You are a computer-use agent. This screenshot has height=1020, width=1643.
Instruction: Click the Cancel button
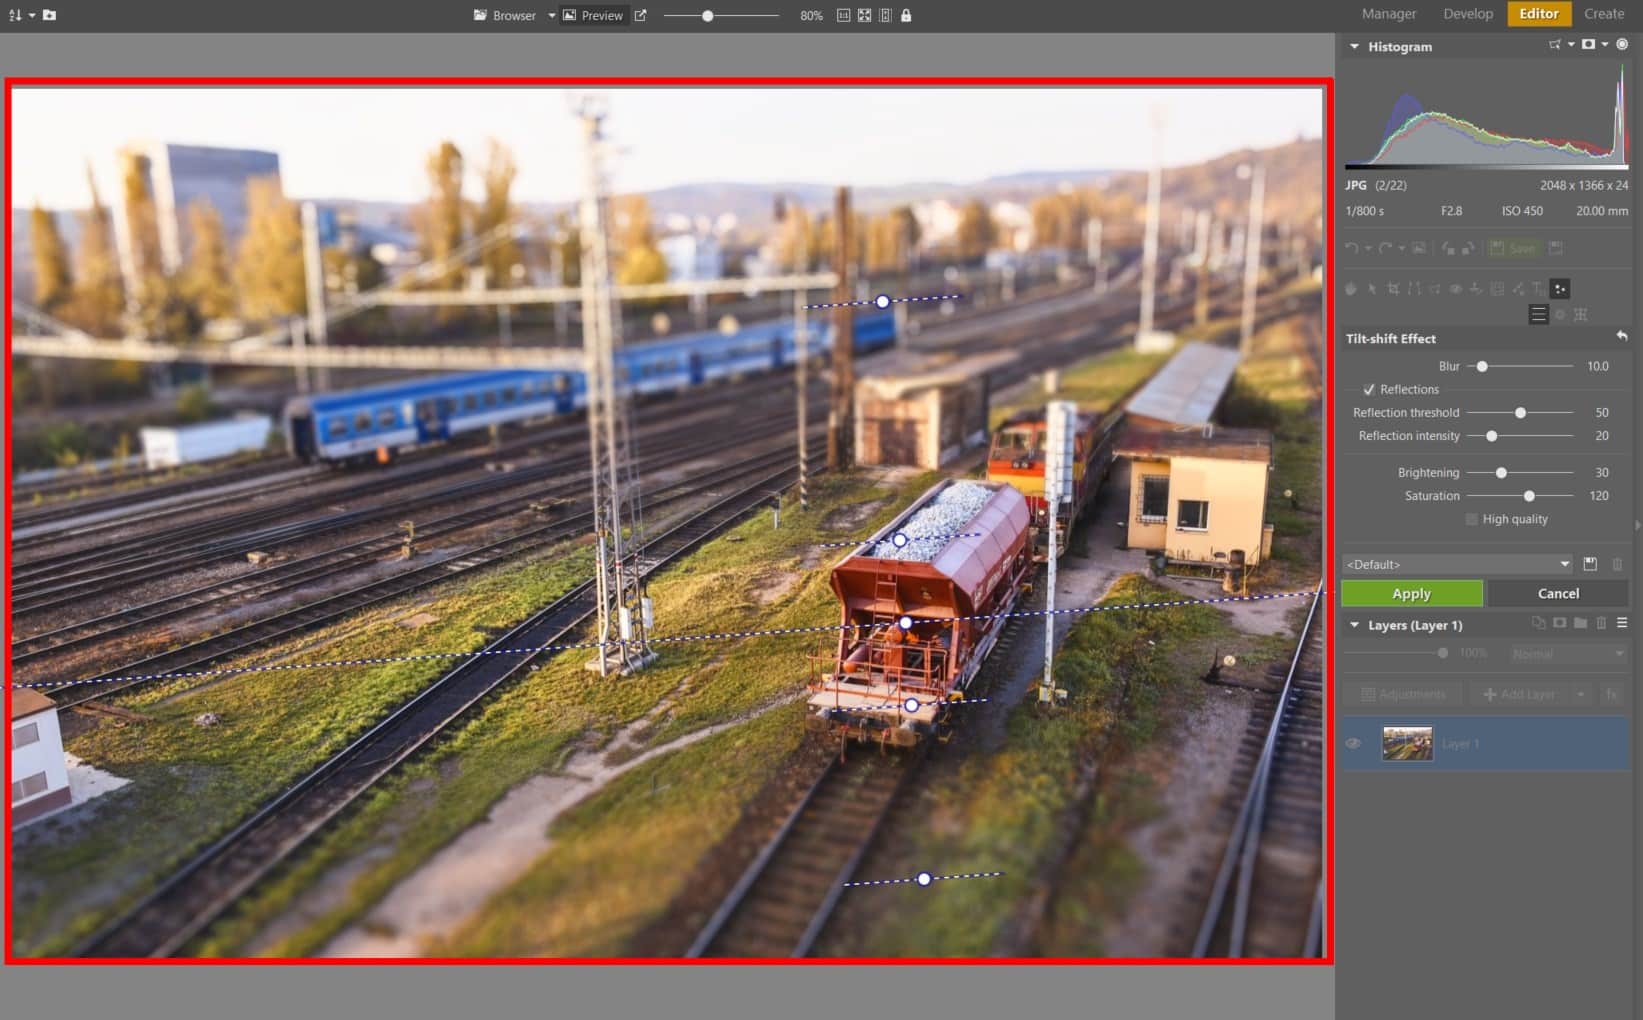click(1558, 594)
